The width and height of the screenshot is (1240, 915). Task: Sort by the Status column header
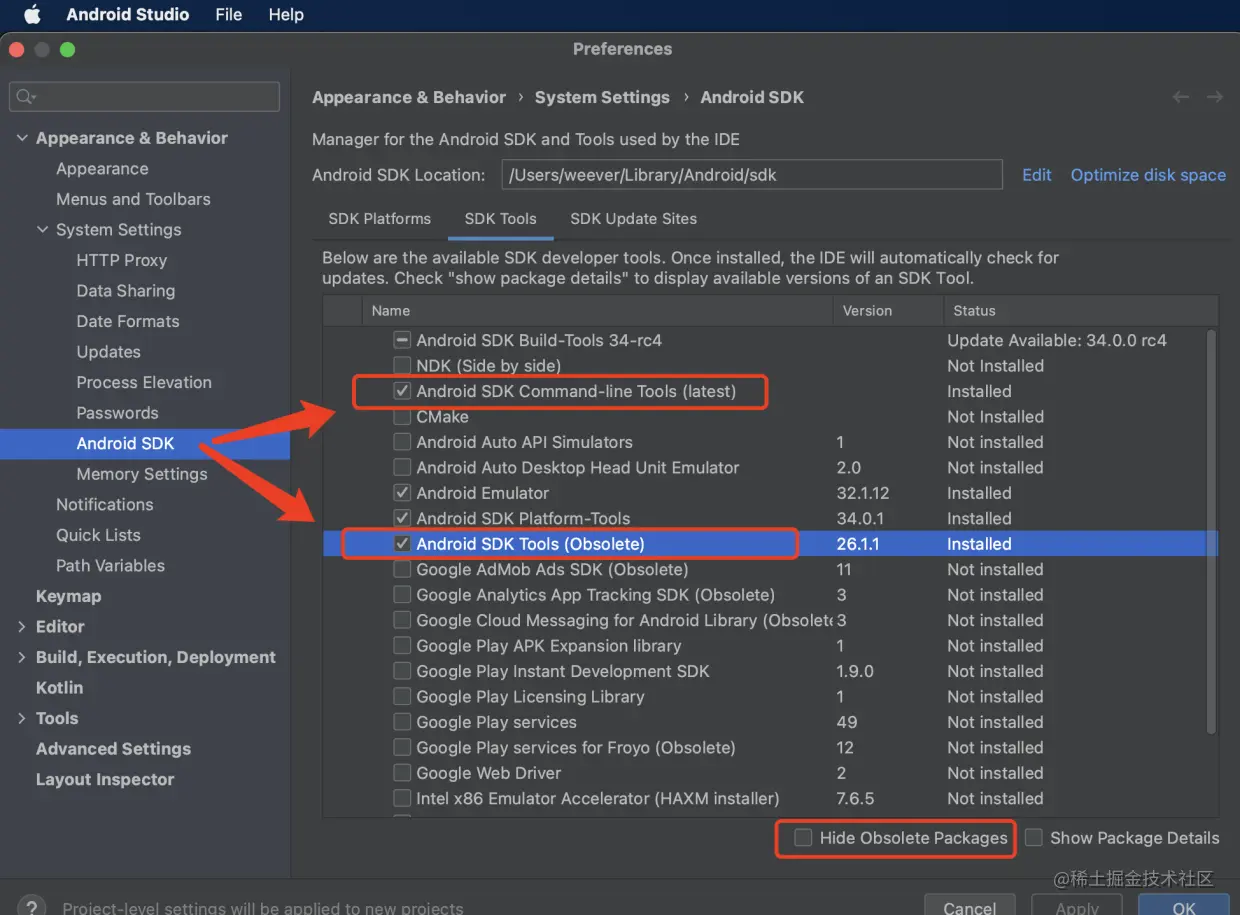(x=1081, y=311)
